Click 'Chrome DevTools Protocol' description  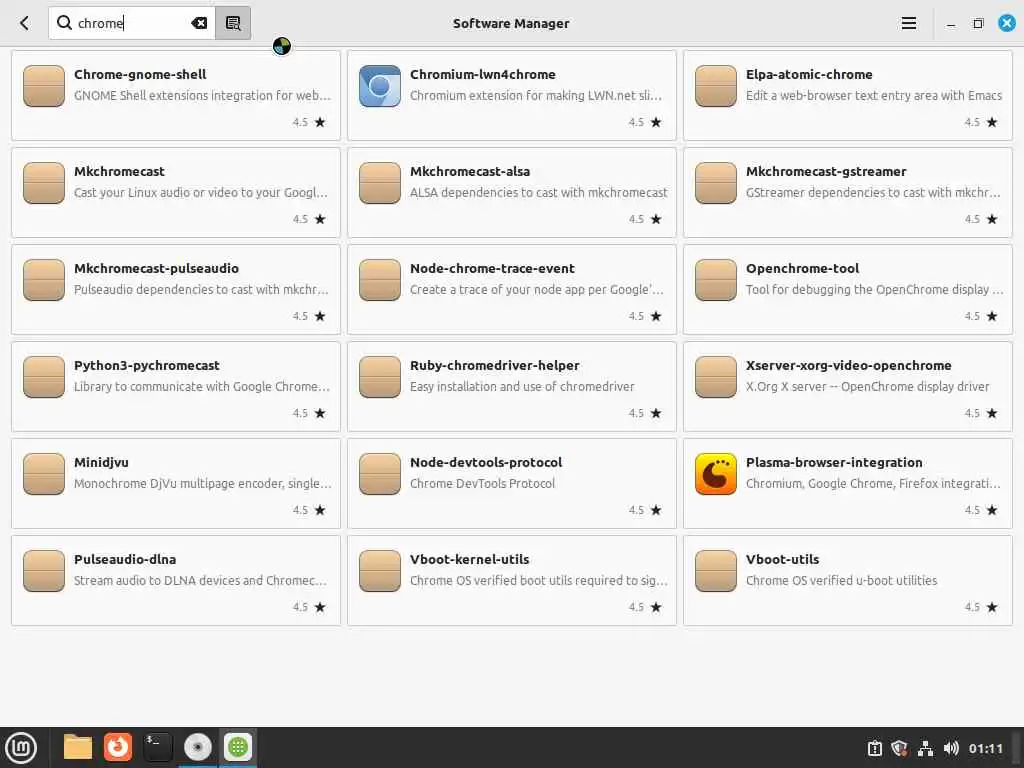click(483, 483)
